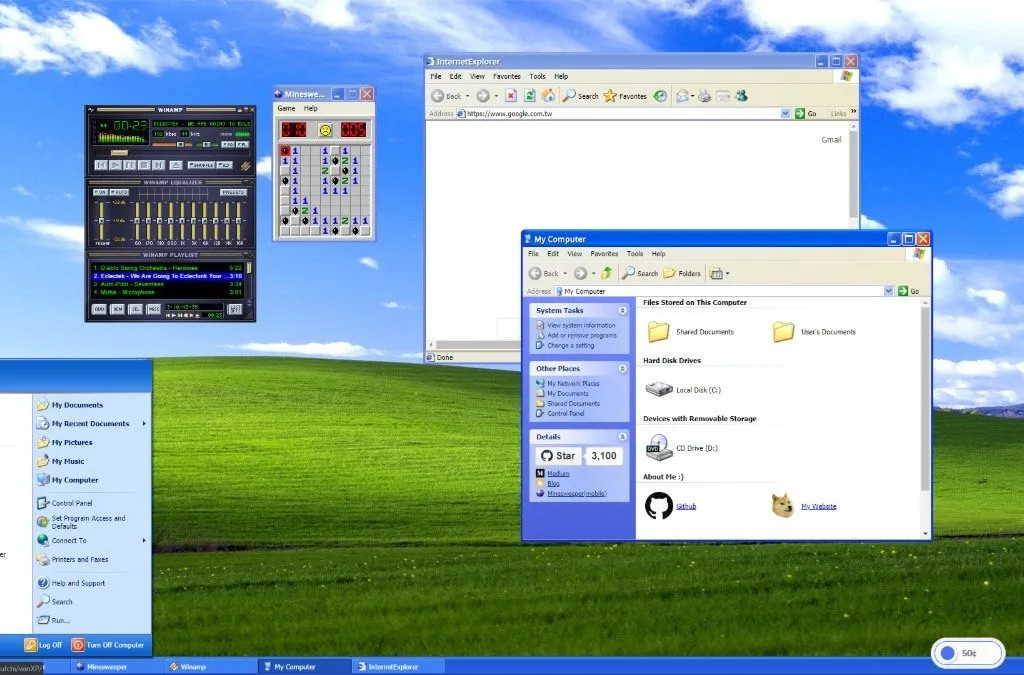Click Winamp play button
The width and height of the screenshot is (1024, 675).
tap(115, 165)
